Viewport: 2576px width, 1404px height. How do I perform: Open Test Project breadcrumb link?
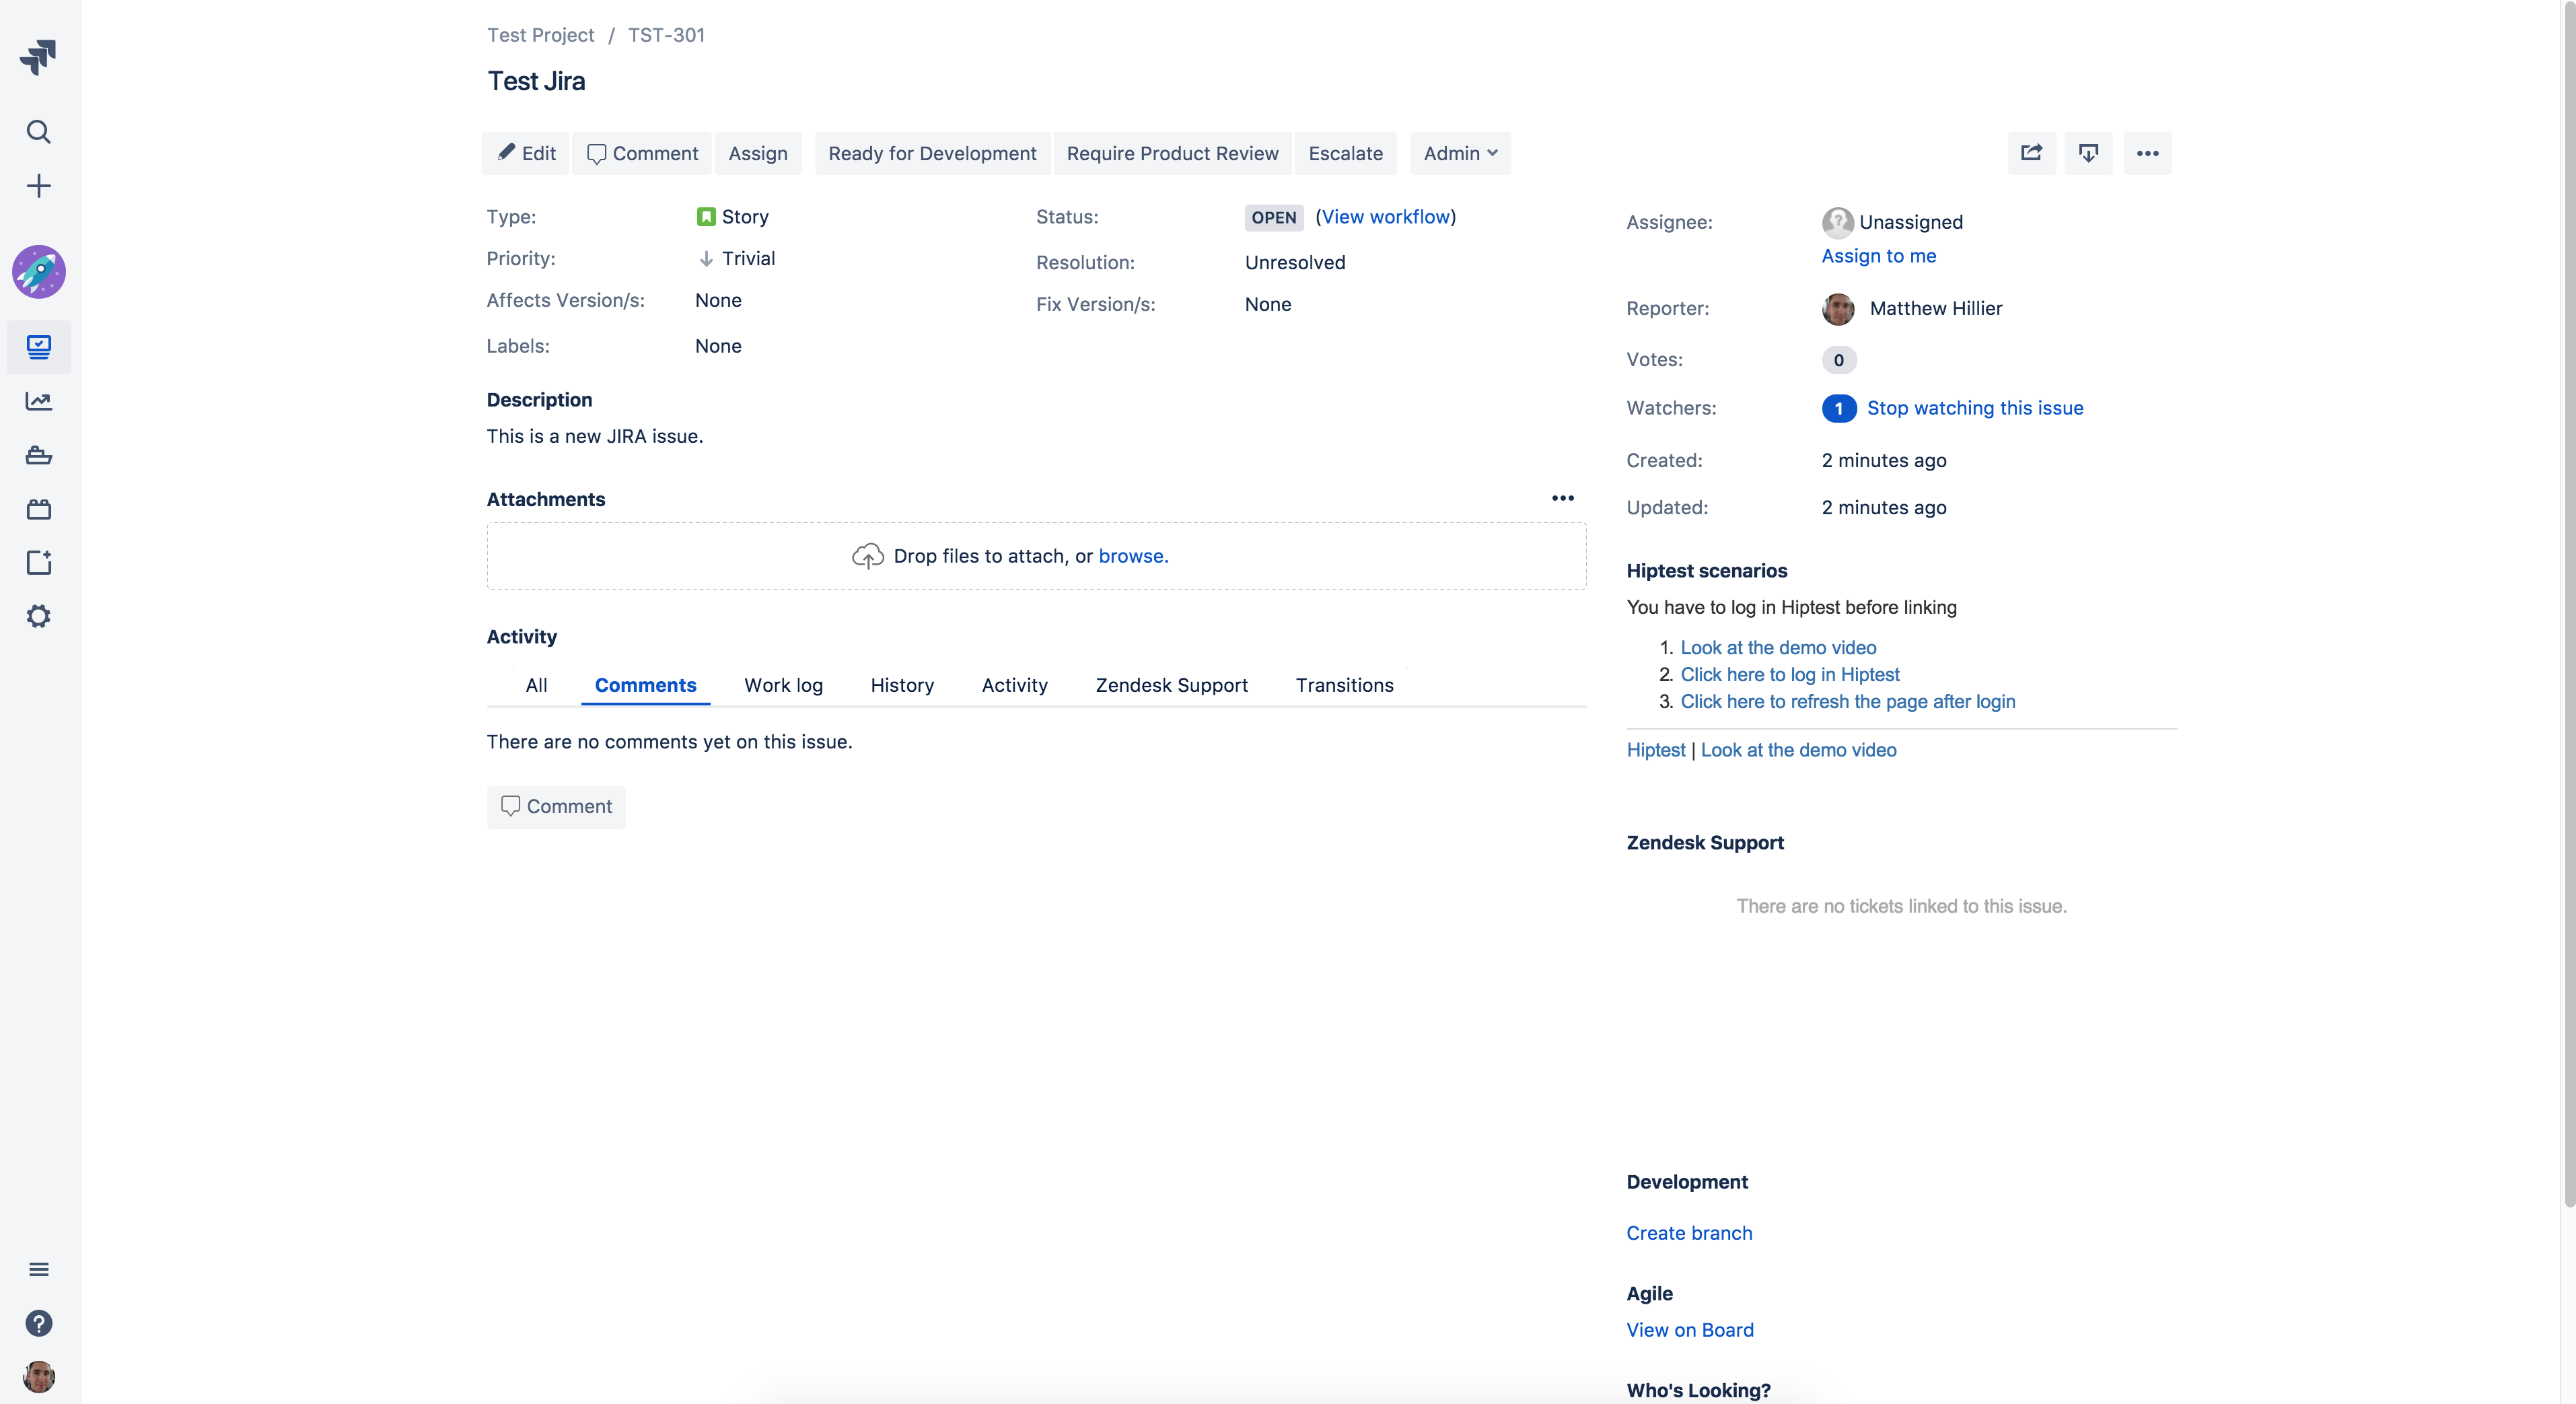pyautogui.click(x=540, y=35)
